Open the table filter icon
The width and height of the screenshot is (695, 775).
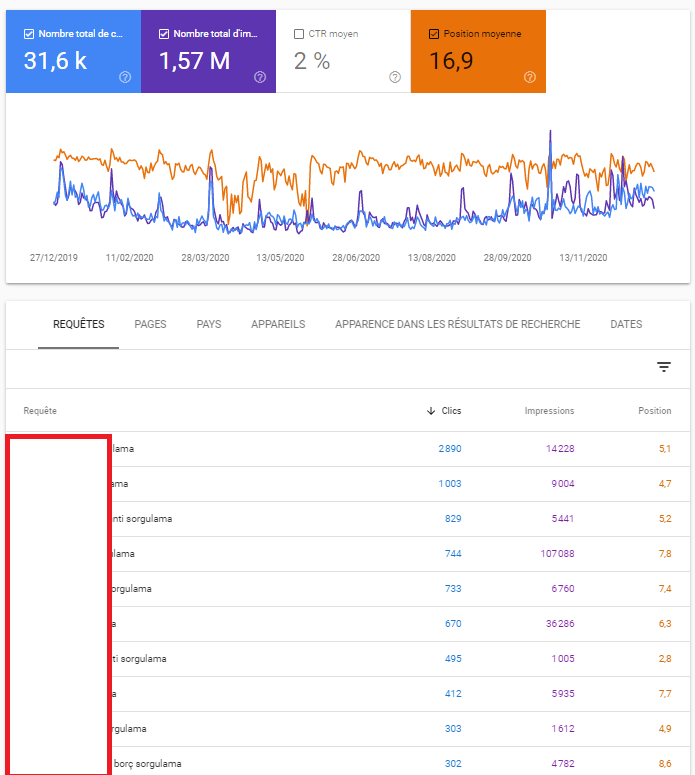pos(664,367)
